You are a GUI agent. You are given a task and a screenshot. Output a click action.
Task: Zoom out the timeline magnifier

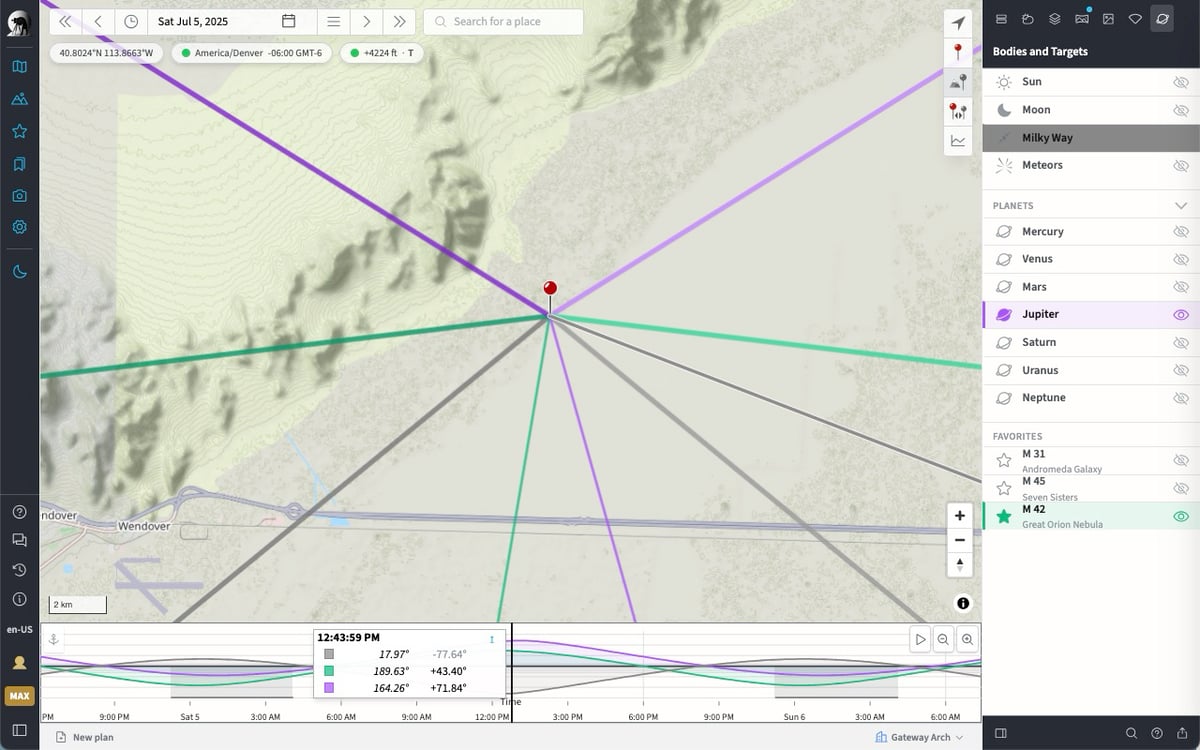coord(944,640)
